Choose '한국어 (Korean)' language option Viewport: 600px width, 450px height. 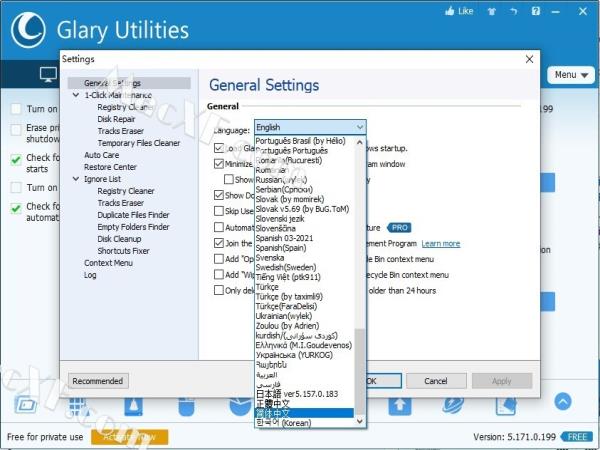pos(305,423)
